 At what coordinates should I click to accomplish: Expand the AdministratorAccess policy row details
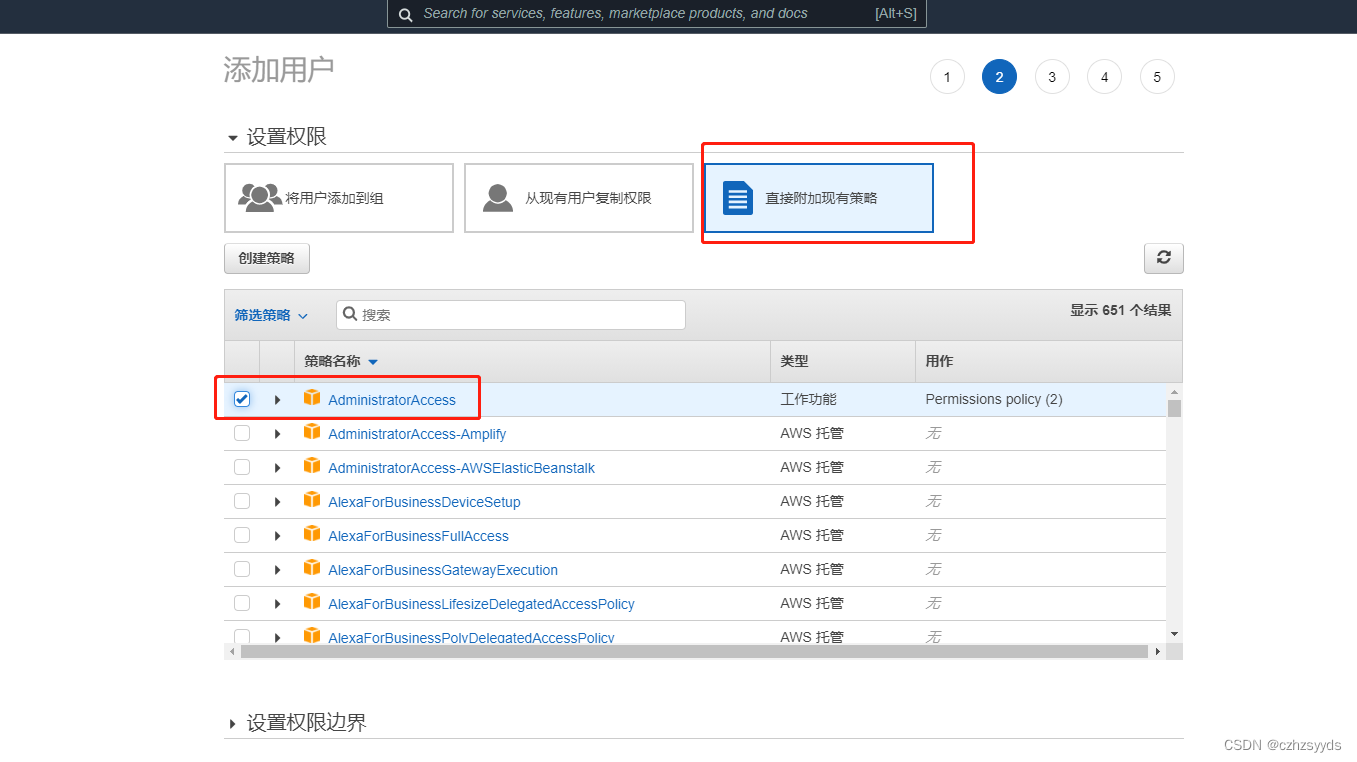(x=277, y=399)
